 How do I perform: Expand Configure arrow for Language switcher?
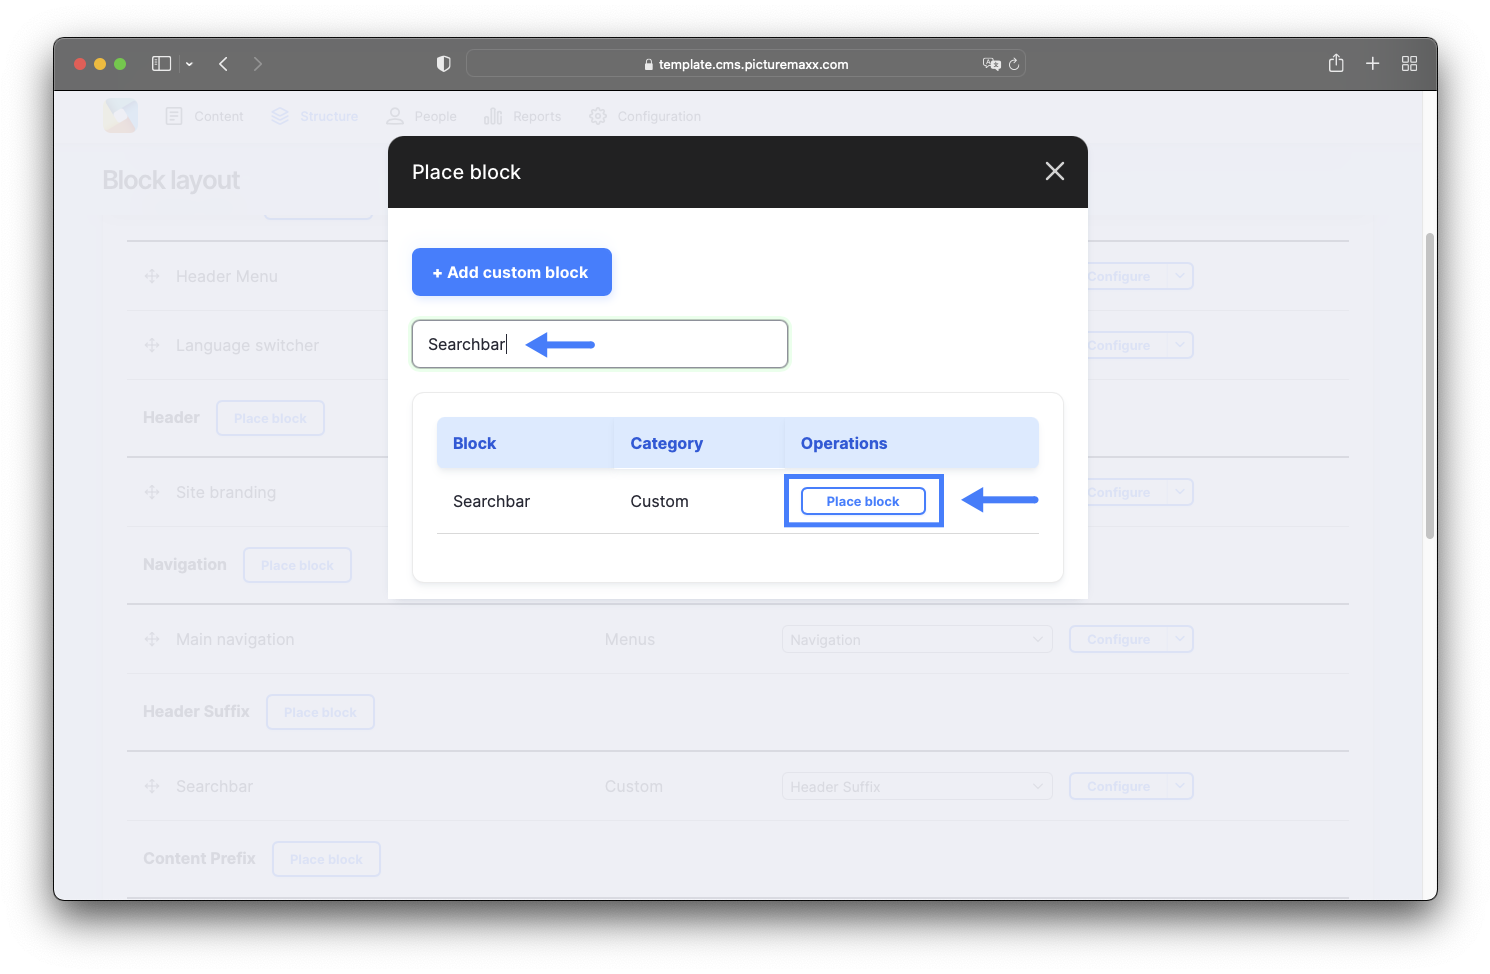(1180, 345)
